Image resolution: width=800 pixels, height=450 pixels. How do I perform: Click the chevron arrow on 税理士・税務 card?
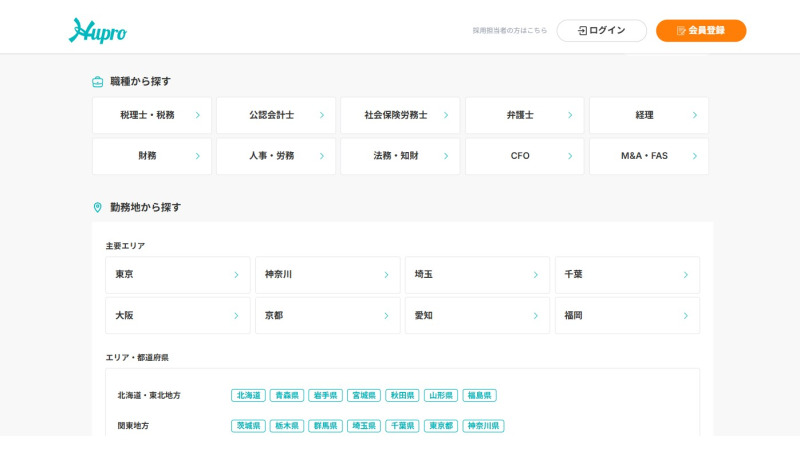point(197,115)
